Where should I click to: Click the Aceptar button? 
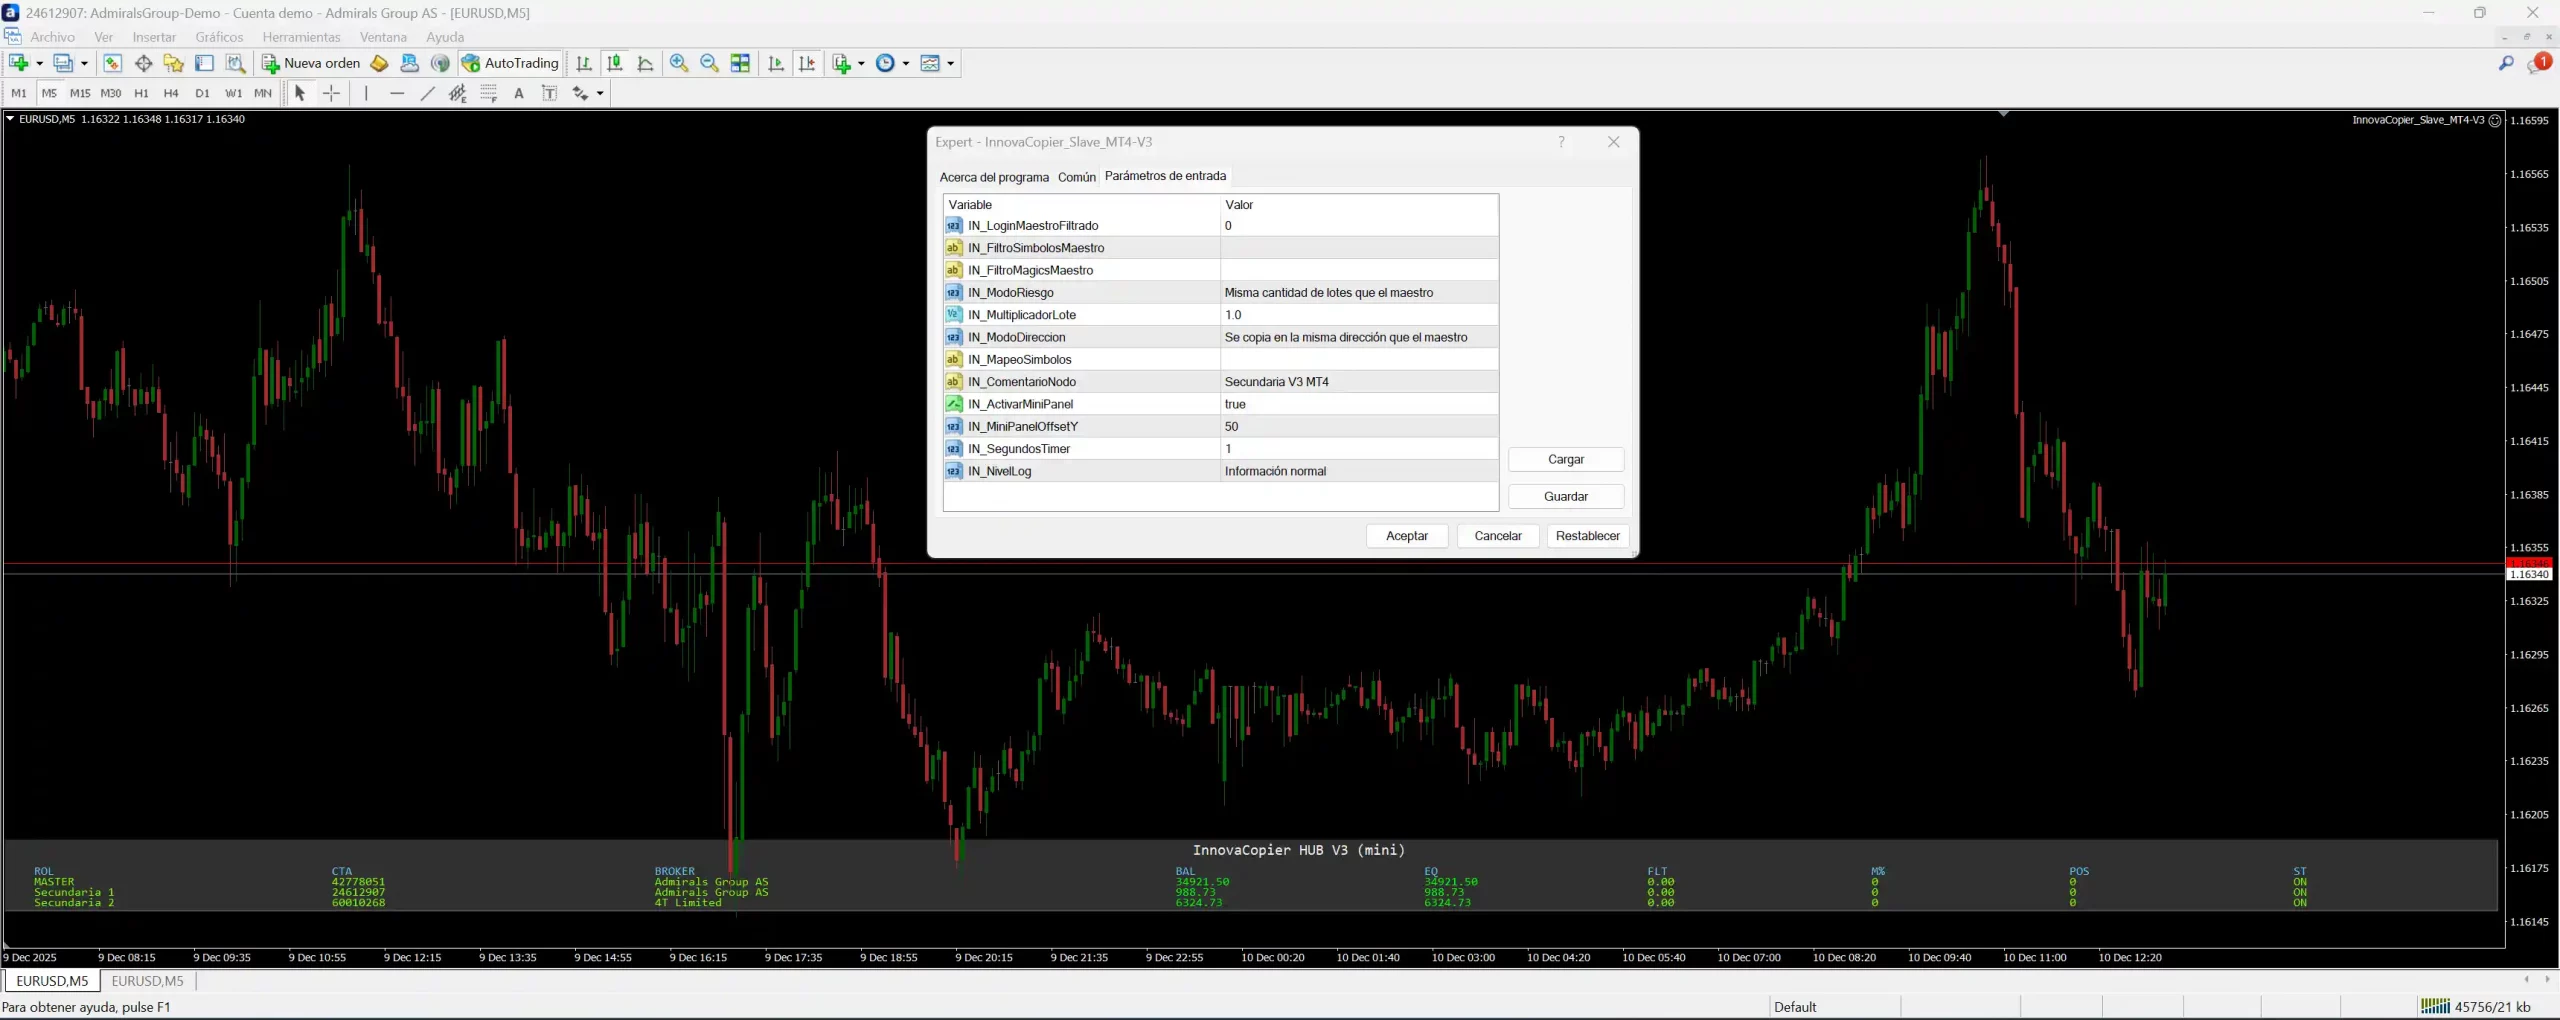[1406, 535]
